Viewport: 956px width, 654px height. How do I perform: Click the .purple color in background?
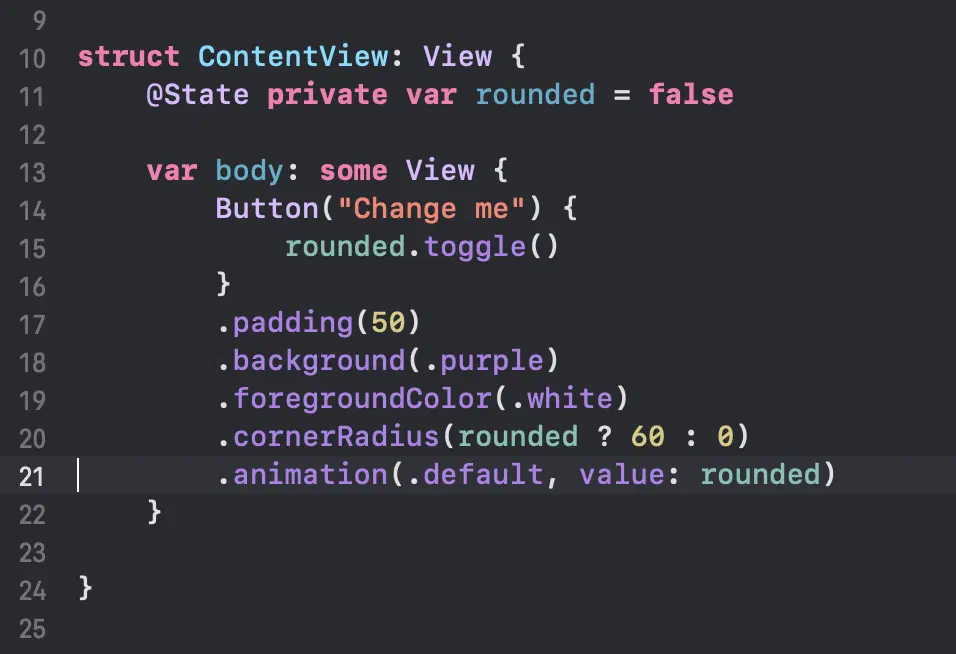point(483,361)
